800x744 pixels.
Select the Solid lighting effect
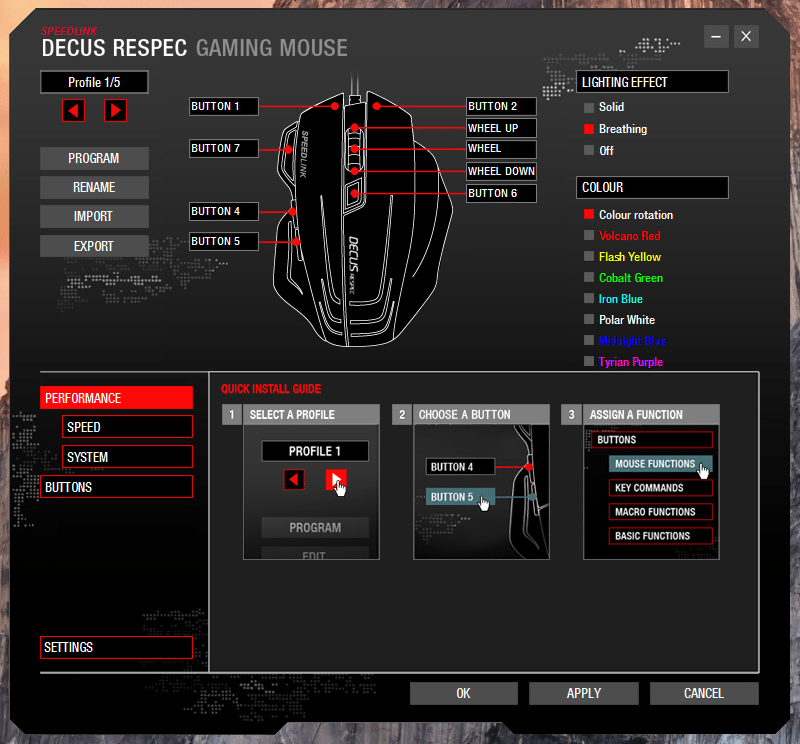589,108
